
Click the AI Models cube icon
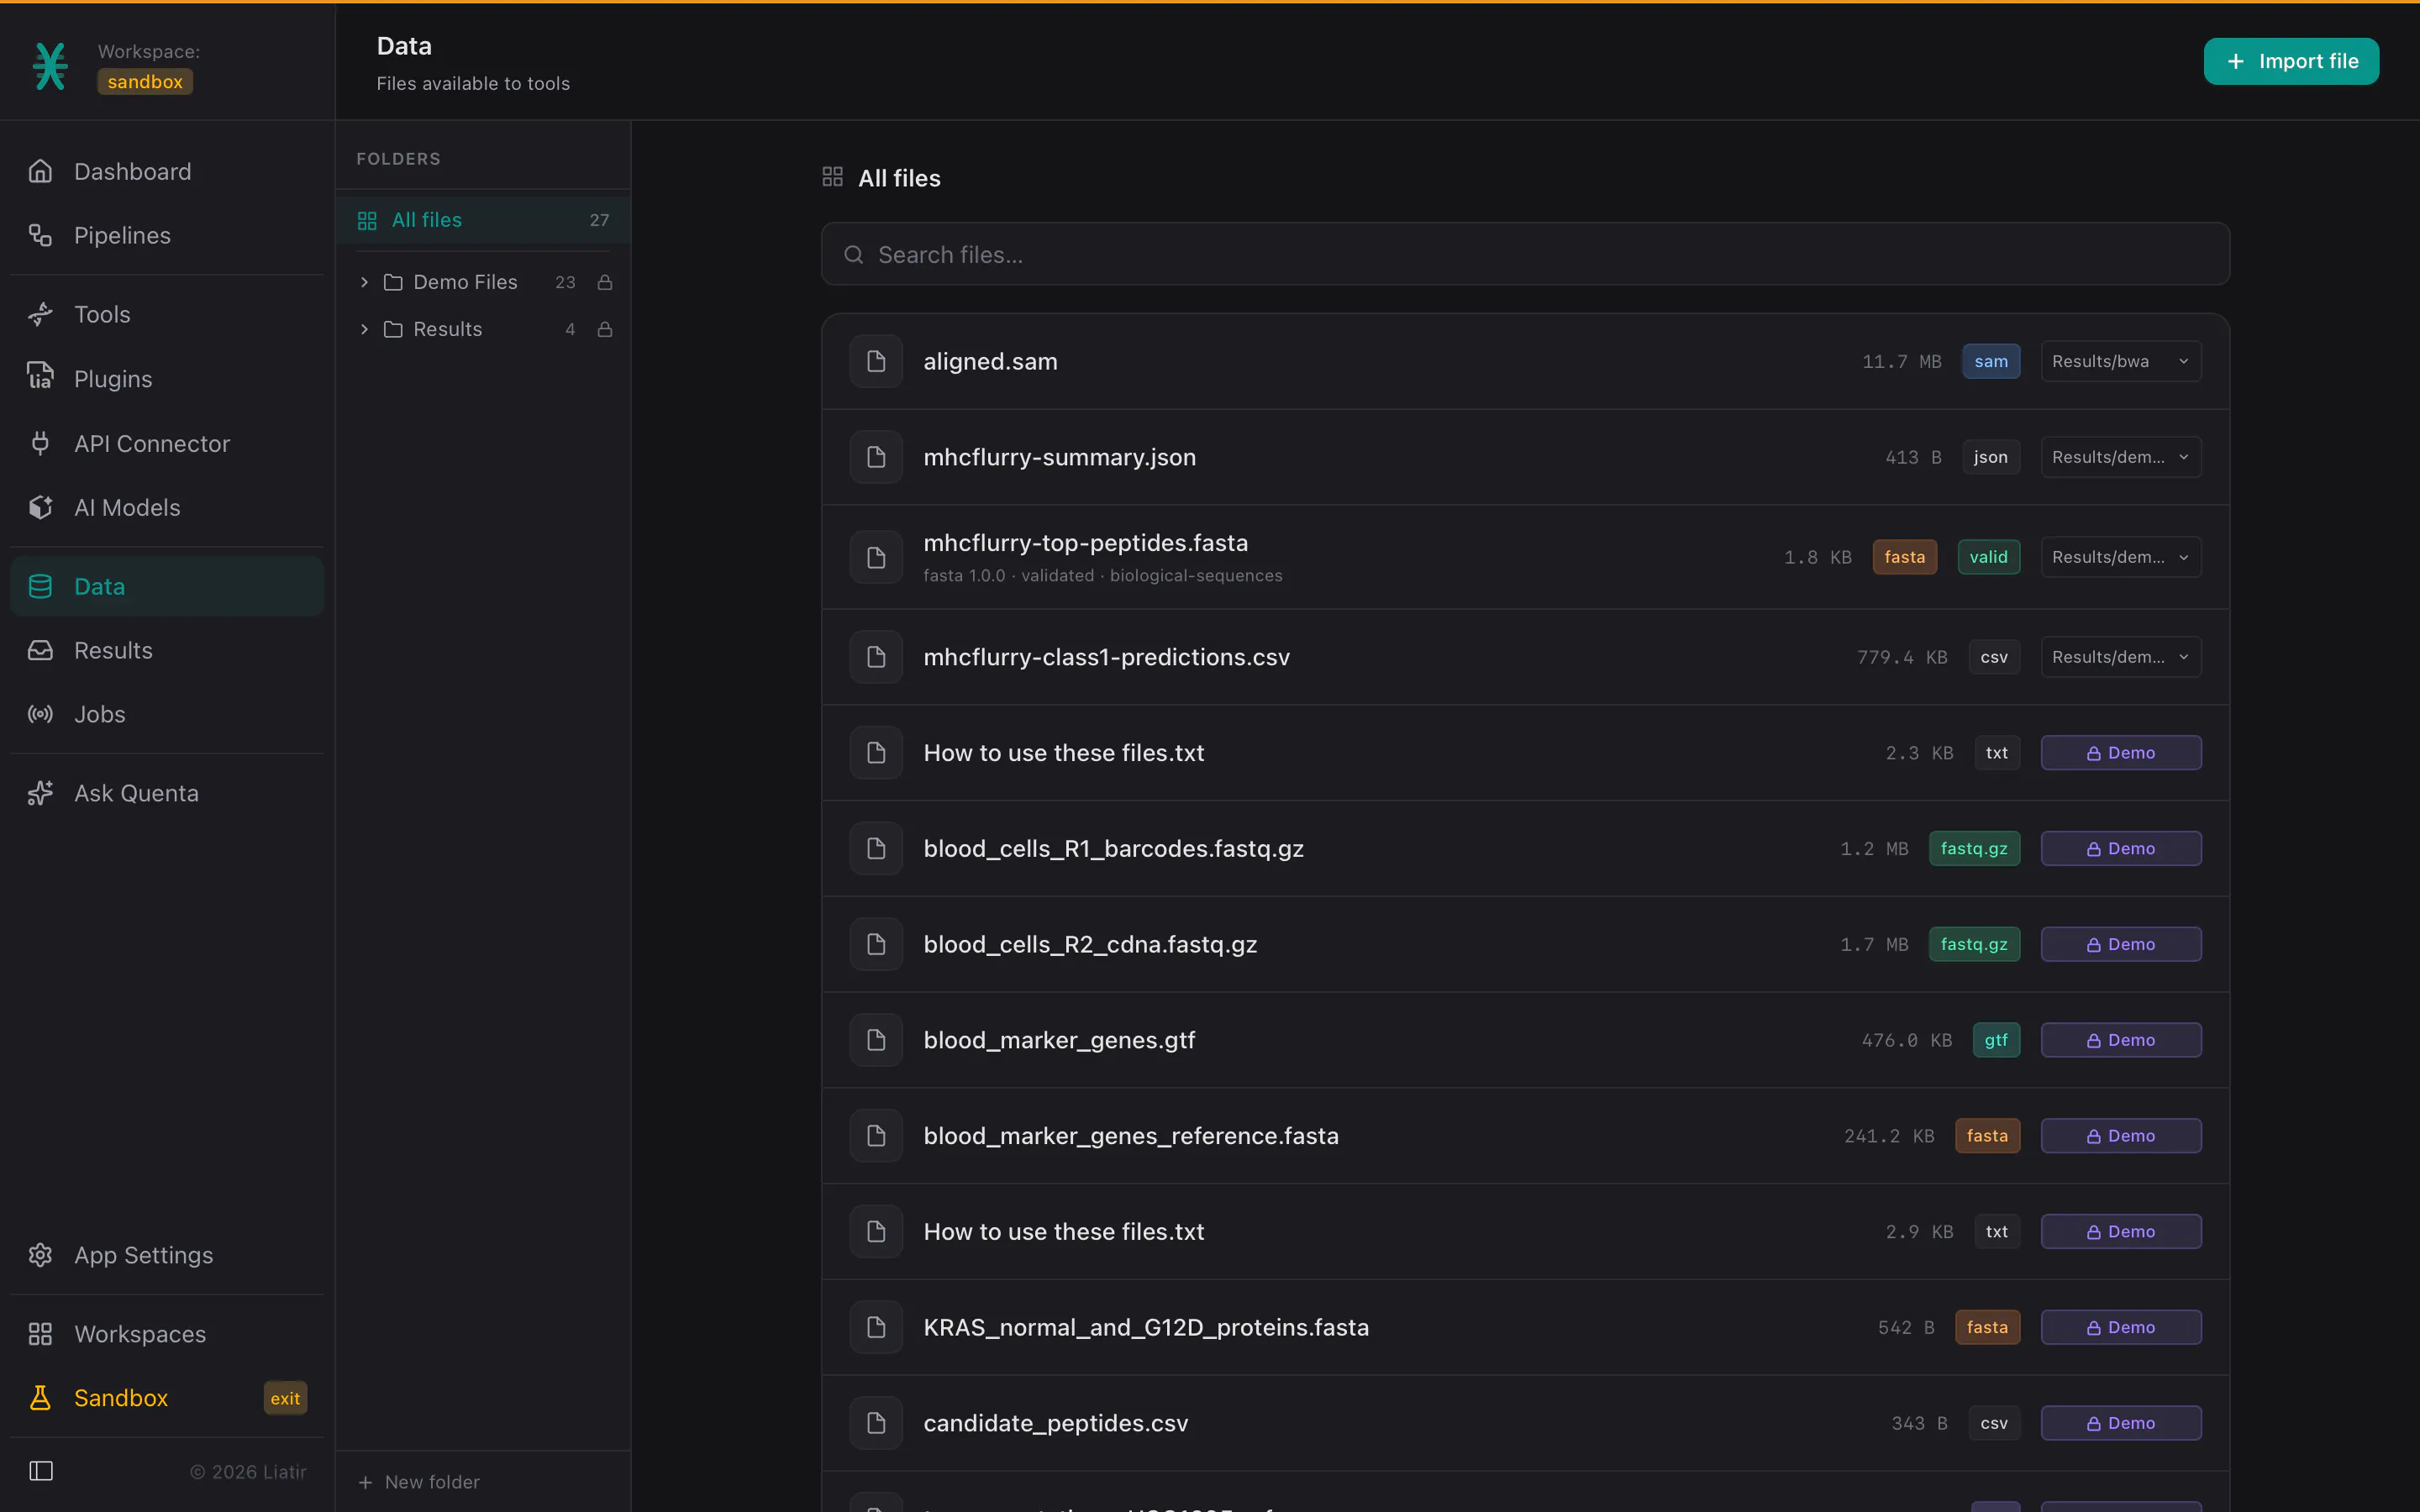point(40,507)
